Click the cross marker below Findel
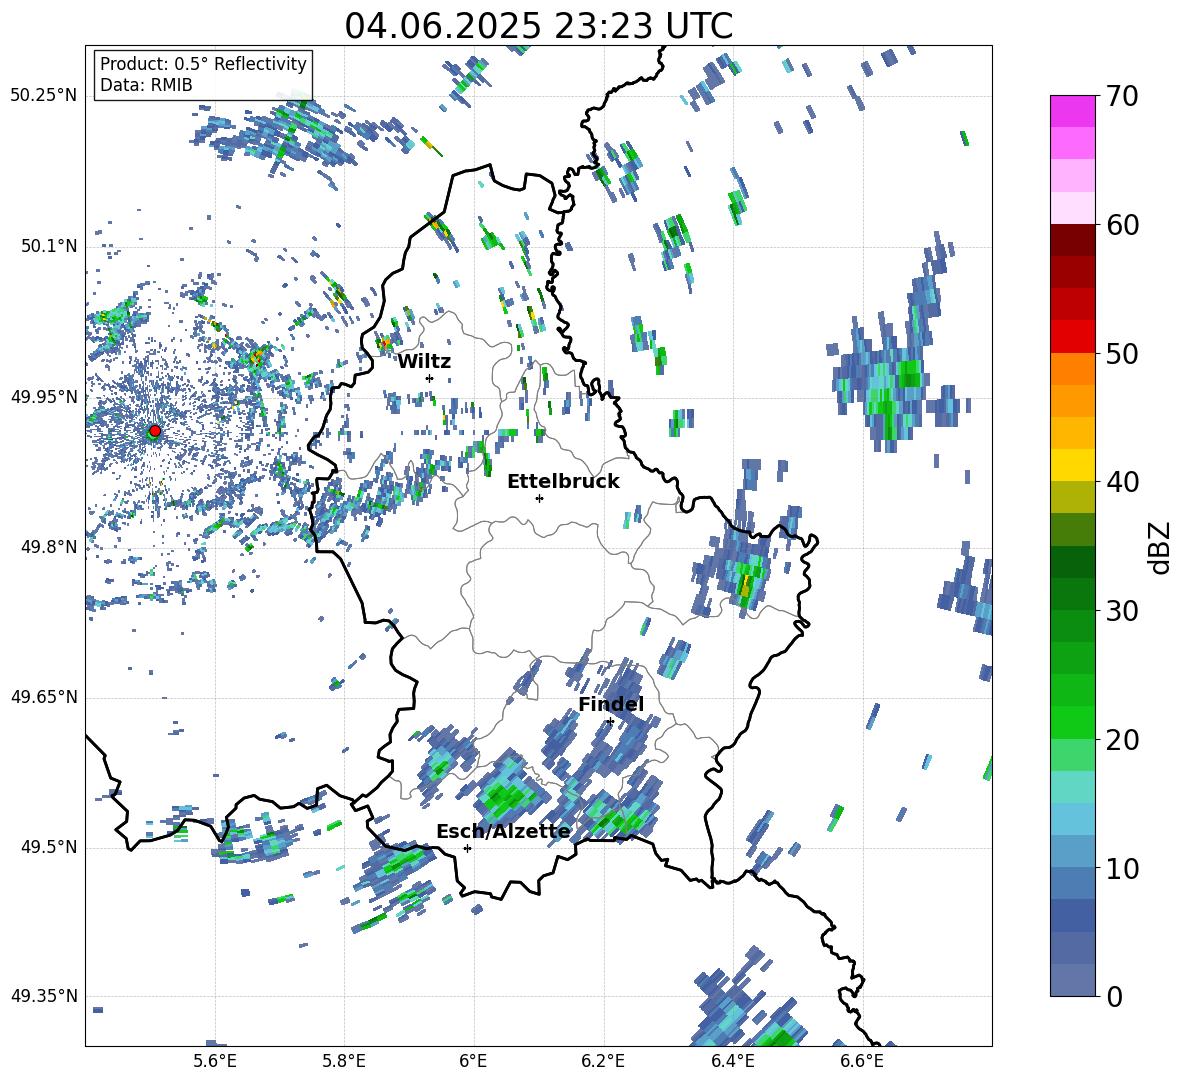1184x1081 pixels. click(610, 721)
